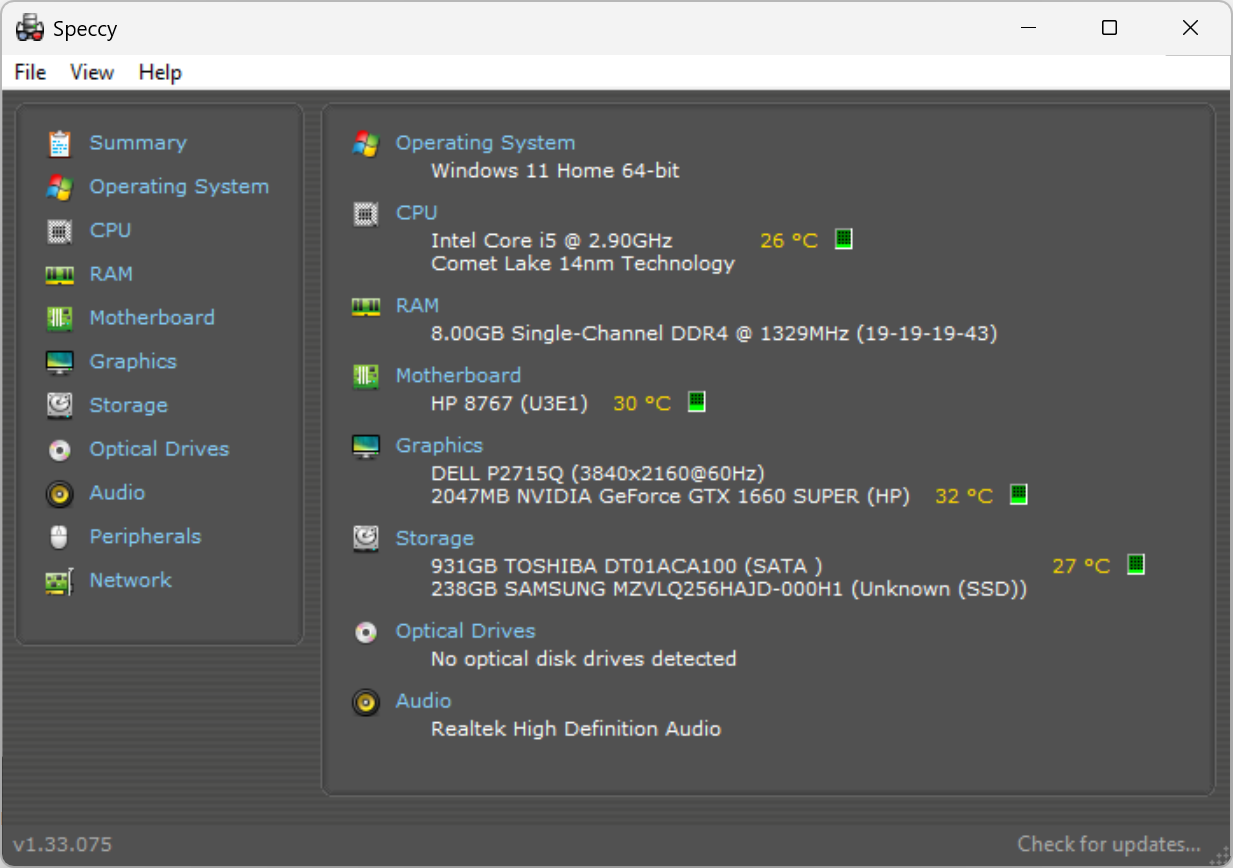Viewport: 1233px width, 868px height.
Task: Select Motherboard label in the sidebar
Action: coord(152,318)
